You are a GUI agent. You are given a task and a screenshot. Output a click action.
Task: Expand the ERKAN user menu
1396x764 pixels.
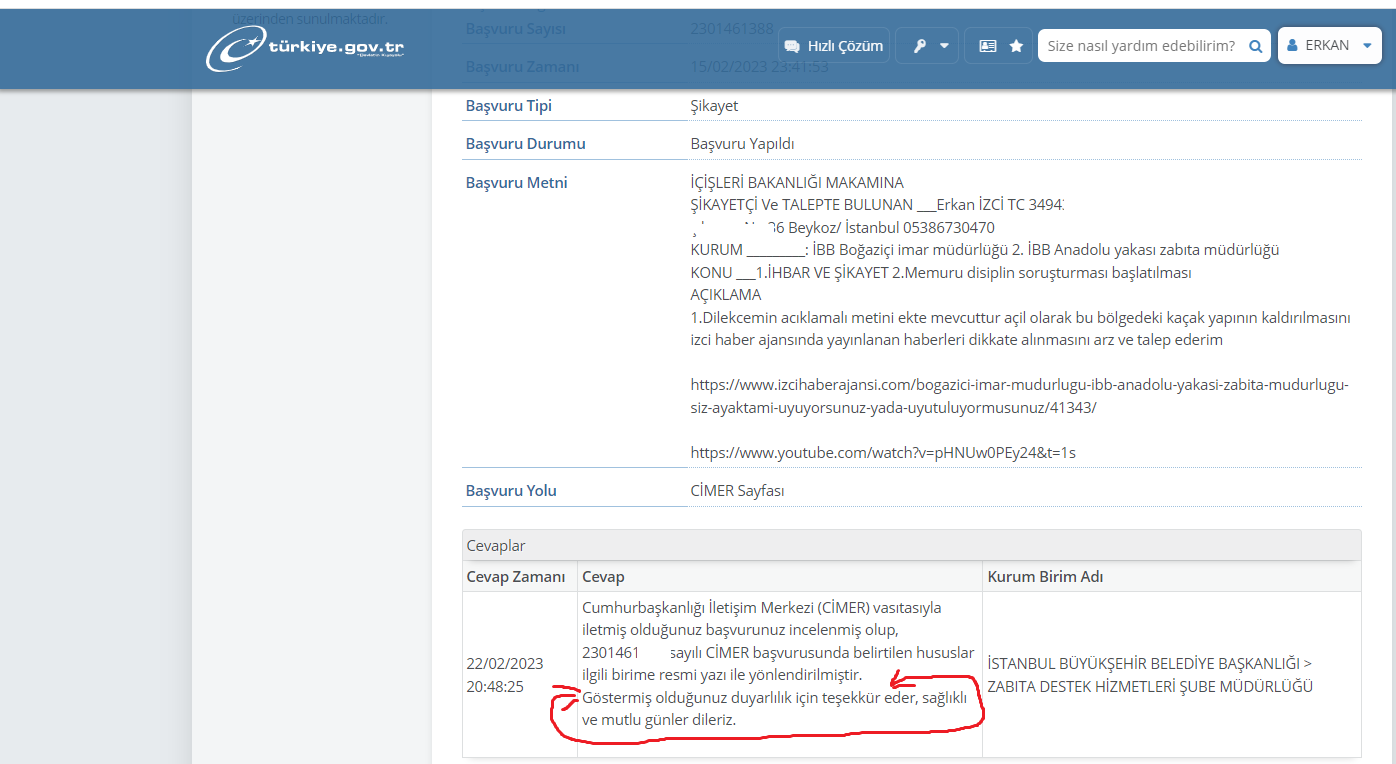coord(1329,45)
